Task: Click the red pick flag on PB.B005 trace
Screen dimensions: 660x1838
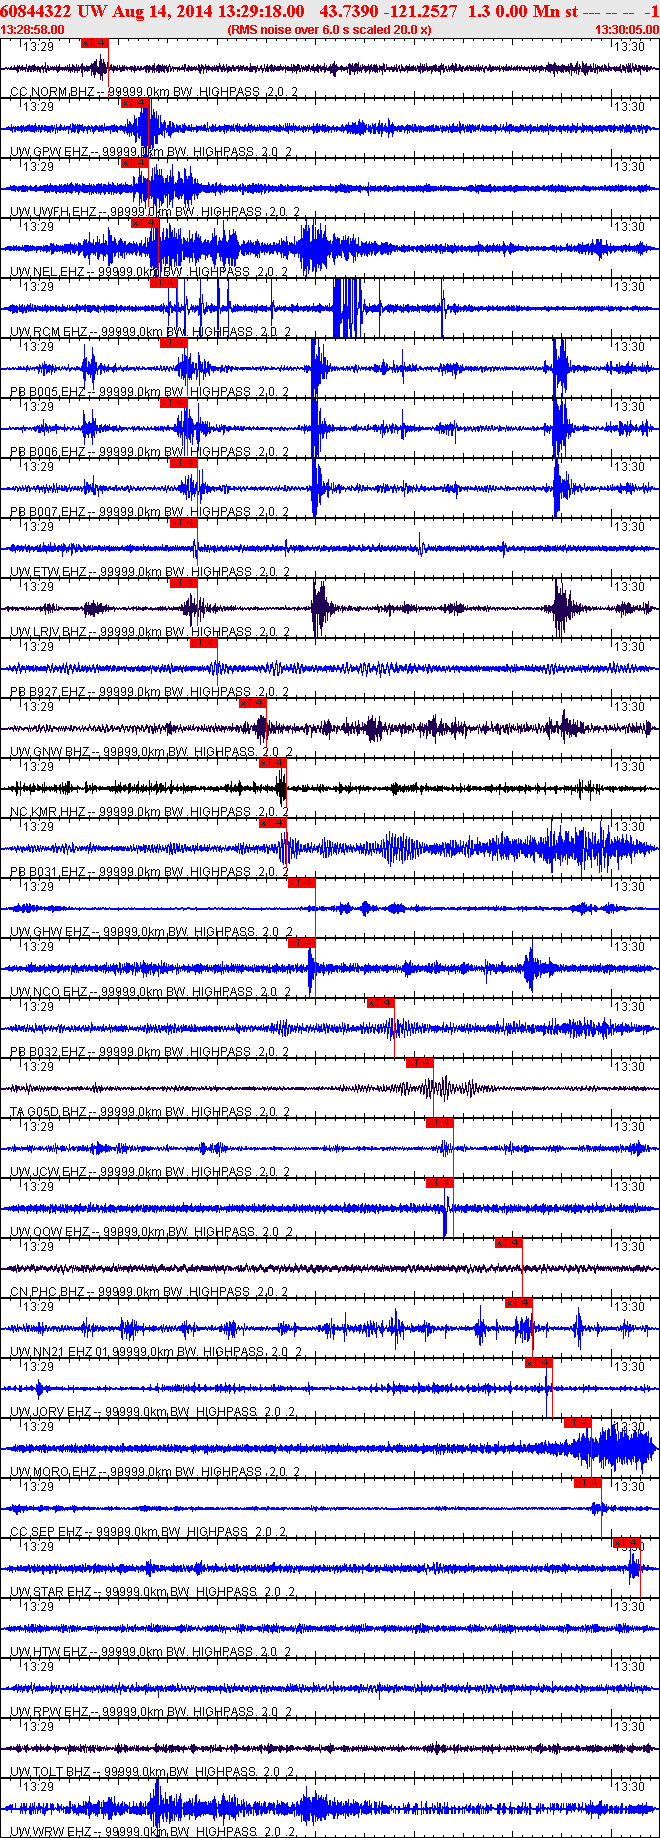Action: tap(174, 343)
